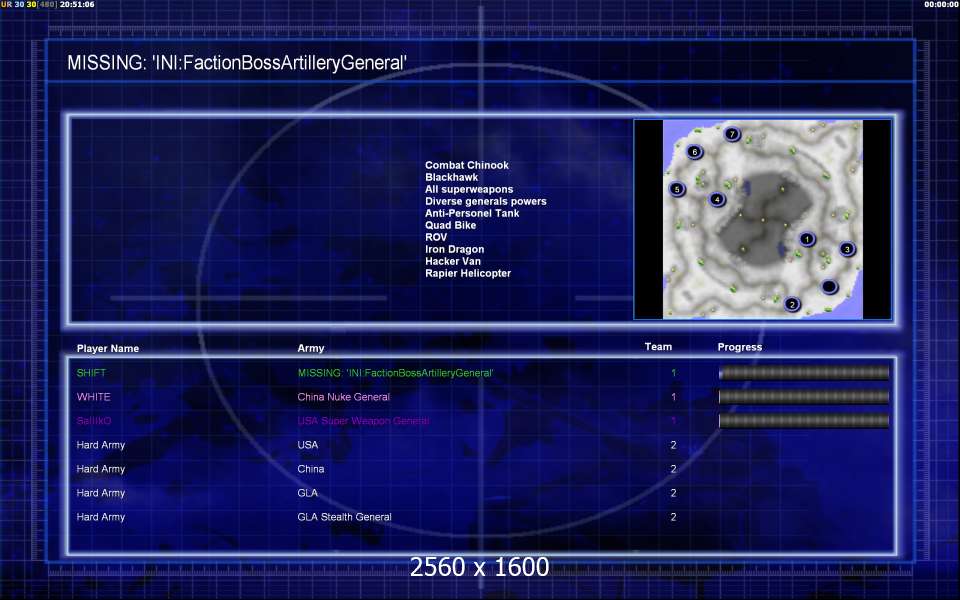Click the China army entry
Screen dimensions: 960x600
(x=310, y=469)
